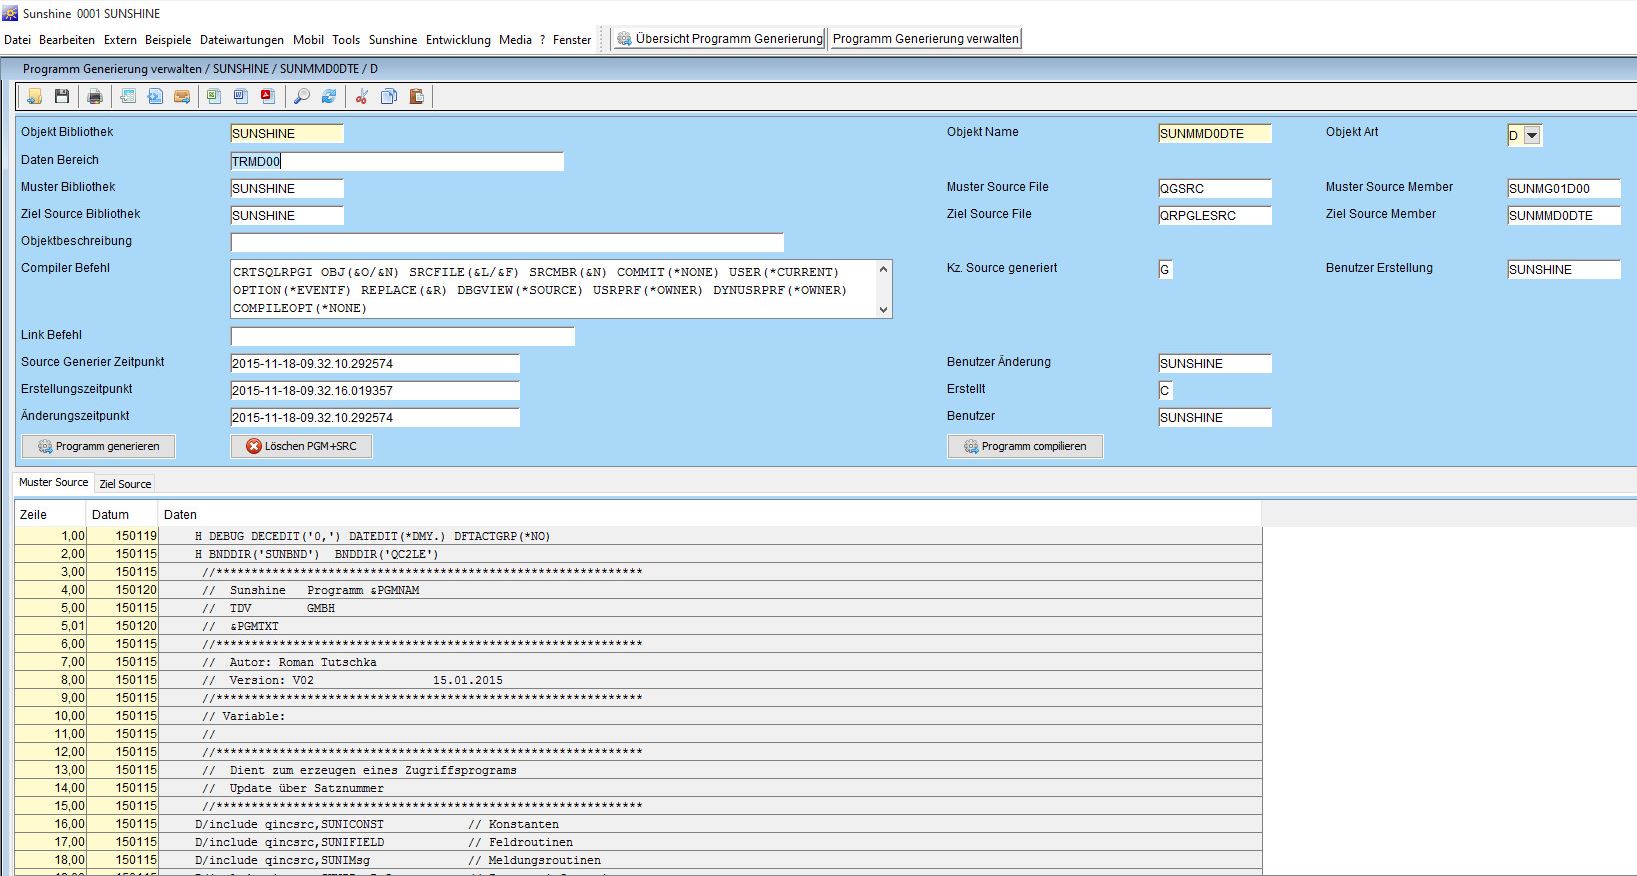Image resolution: width=1637 pixels, height=876 pixels.
Task: Switch to Programm Generierung verwalten window
Action: coord(925,39)
